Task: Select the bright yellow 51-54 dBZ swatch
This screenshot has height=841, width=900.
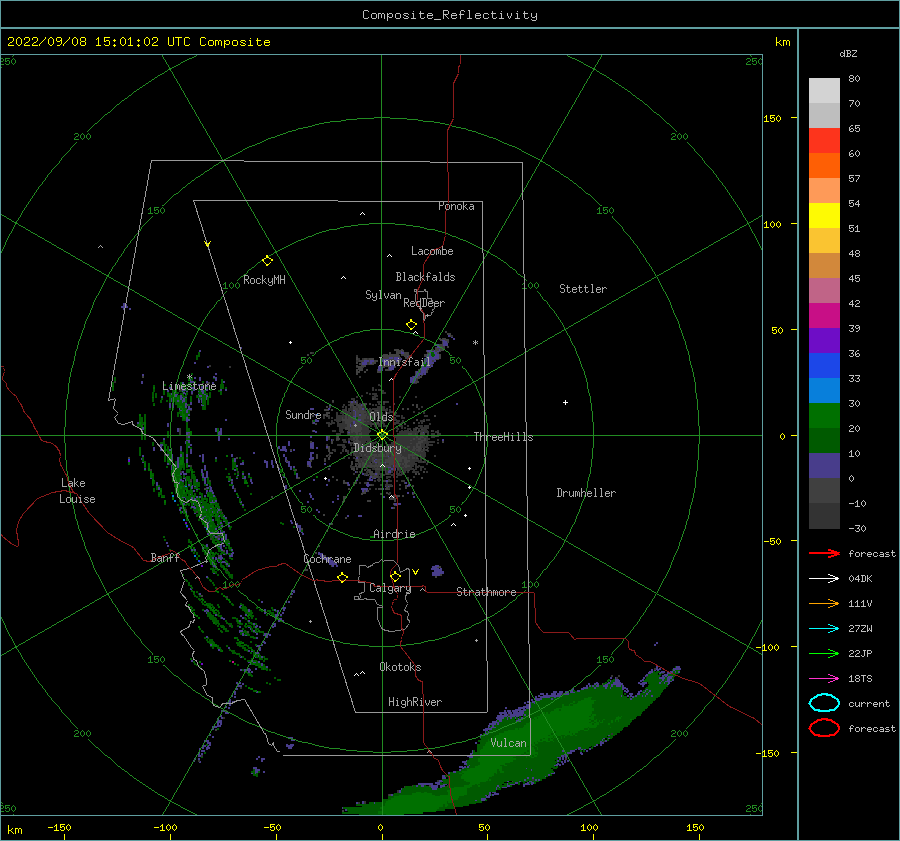Action: (x=824, y=216)
